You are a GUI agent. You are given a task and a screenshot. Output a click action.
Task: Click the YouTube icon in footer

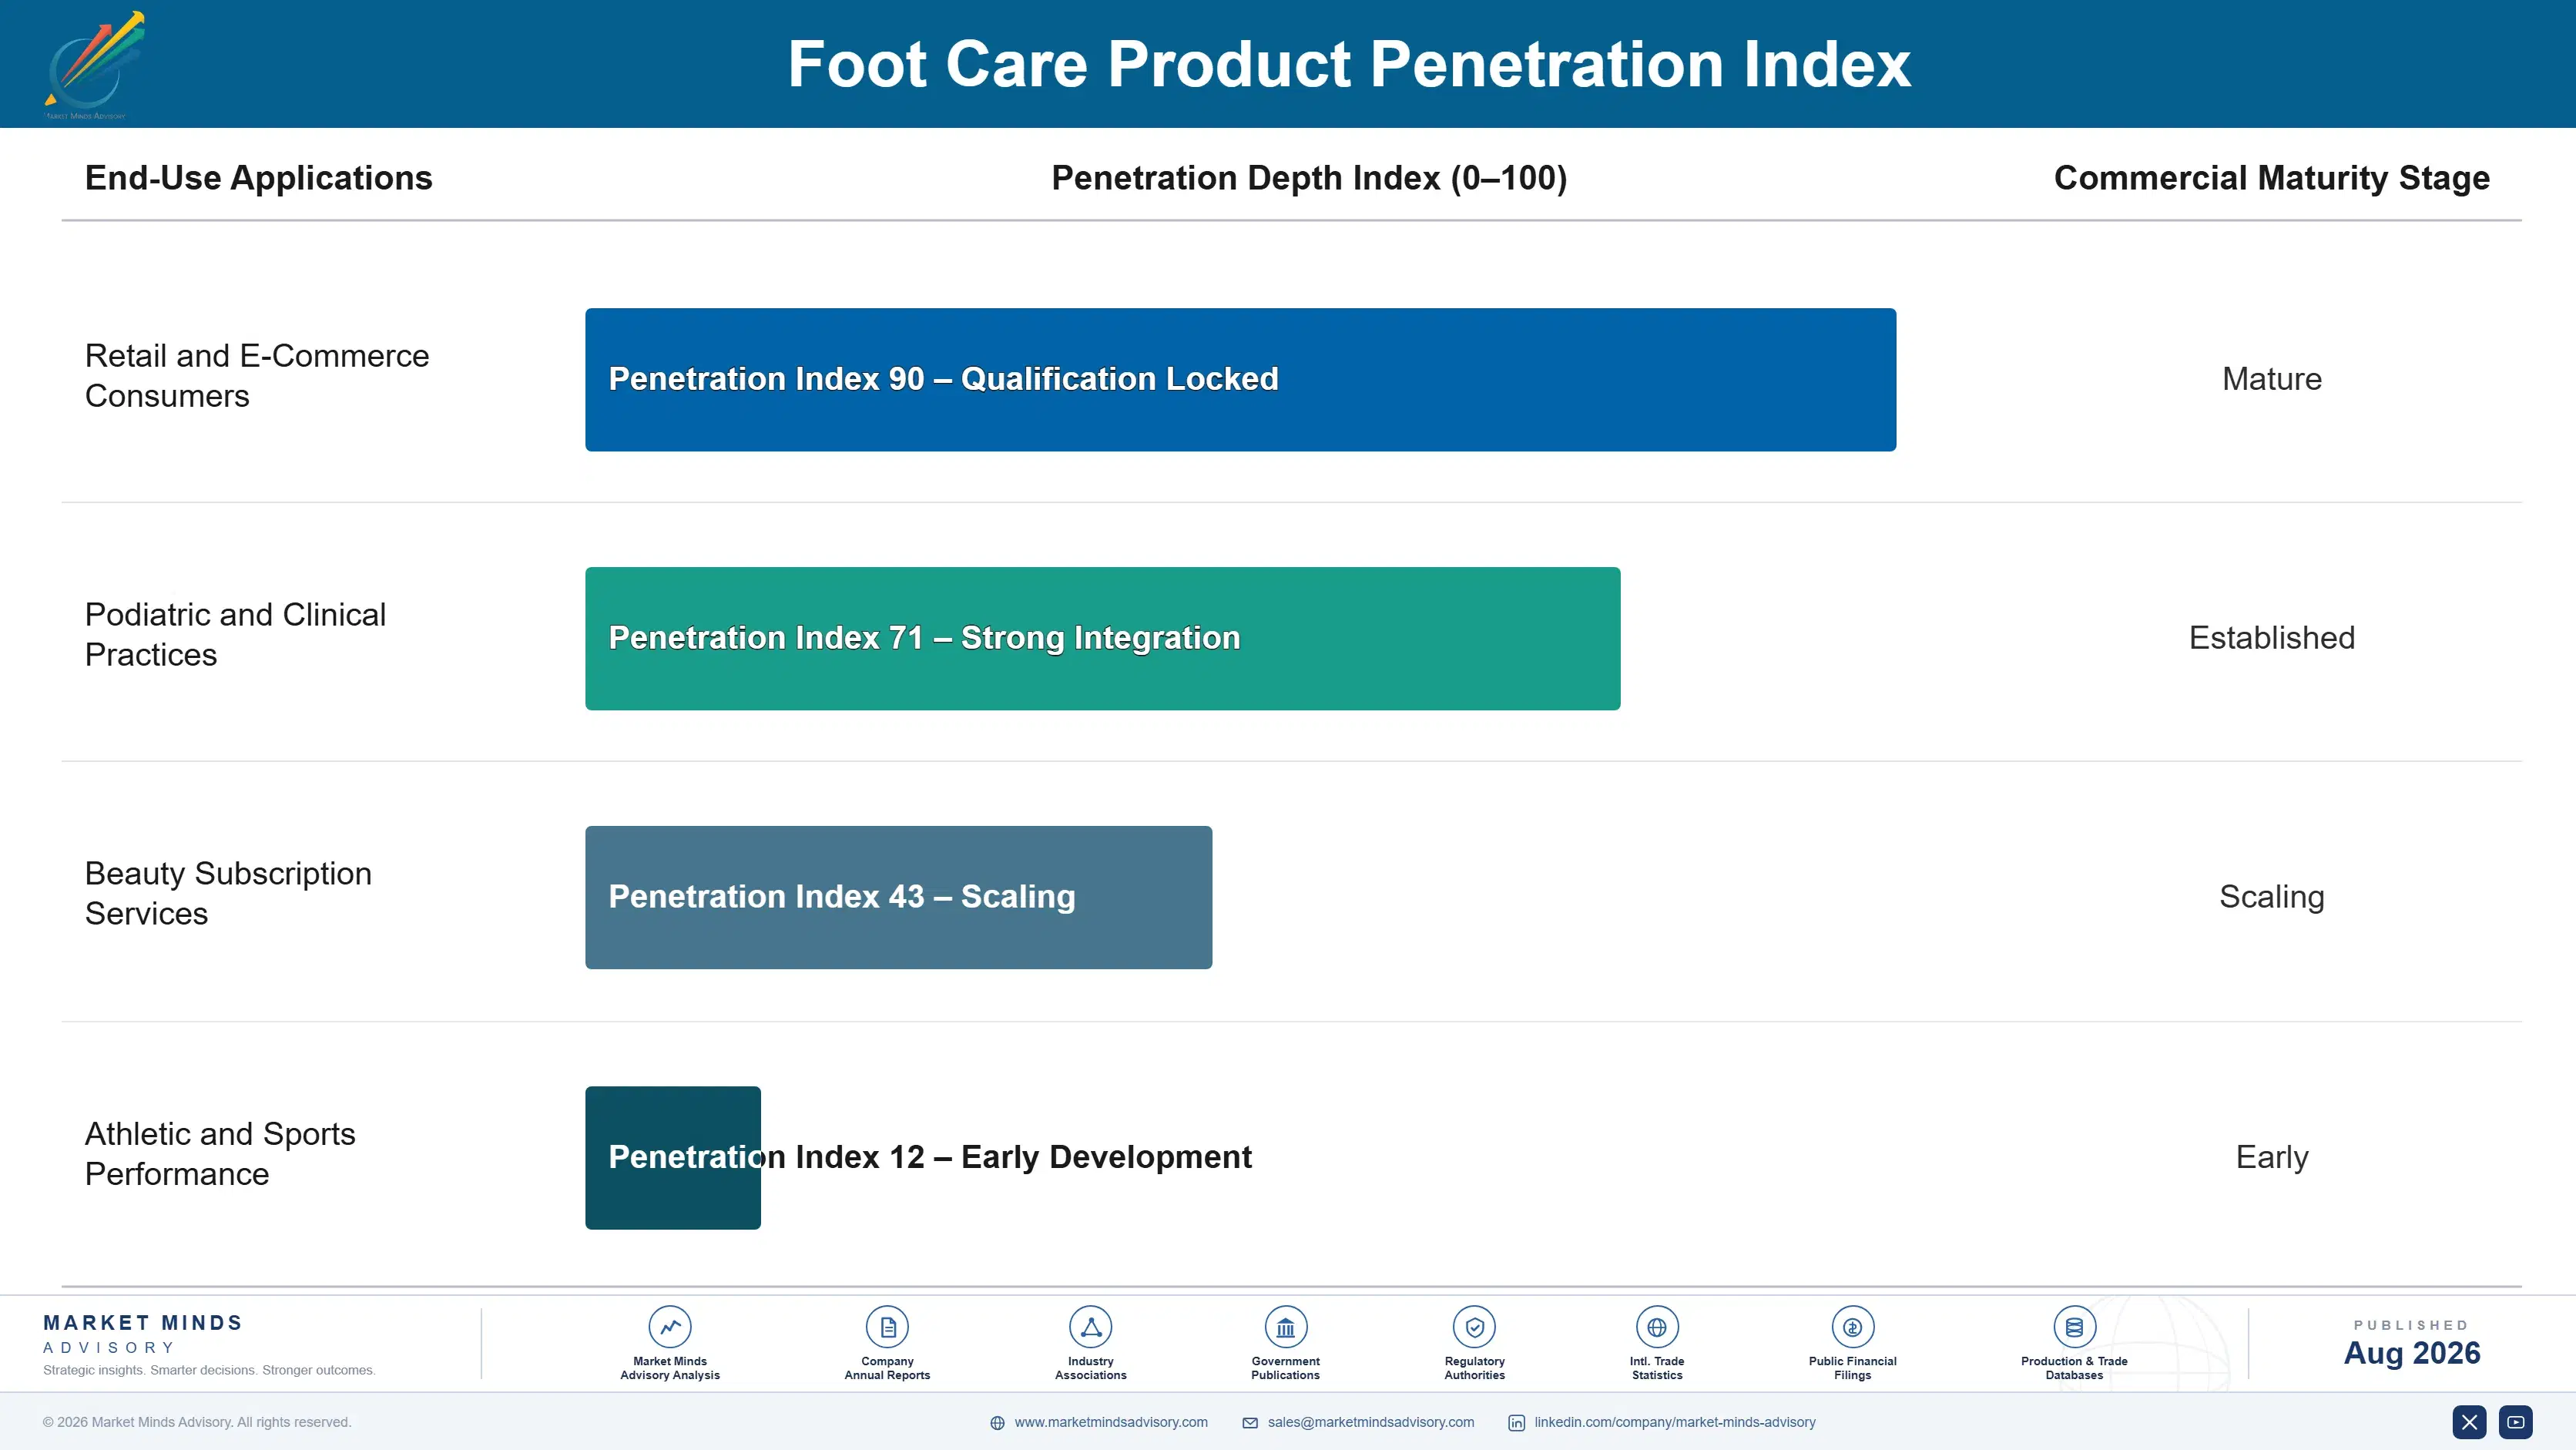tap(2516, 1422)
